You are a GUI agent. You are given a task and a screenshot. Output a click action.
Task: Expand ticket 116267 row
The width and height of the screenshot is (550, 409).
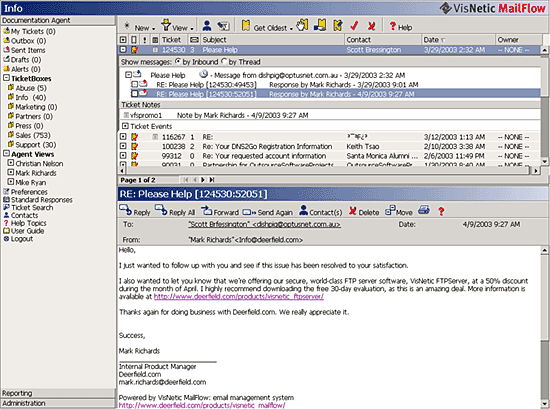tap(123, 136)
